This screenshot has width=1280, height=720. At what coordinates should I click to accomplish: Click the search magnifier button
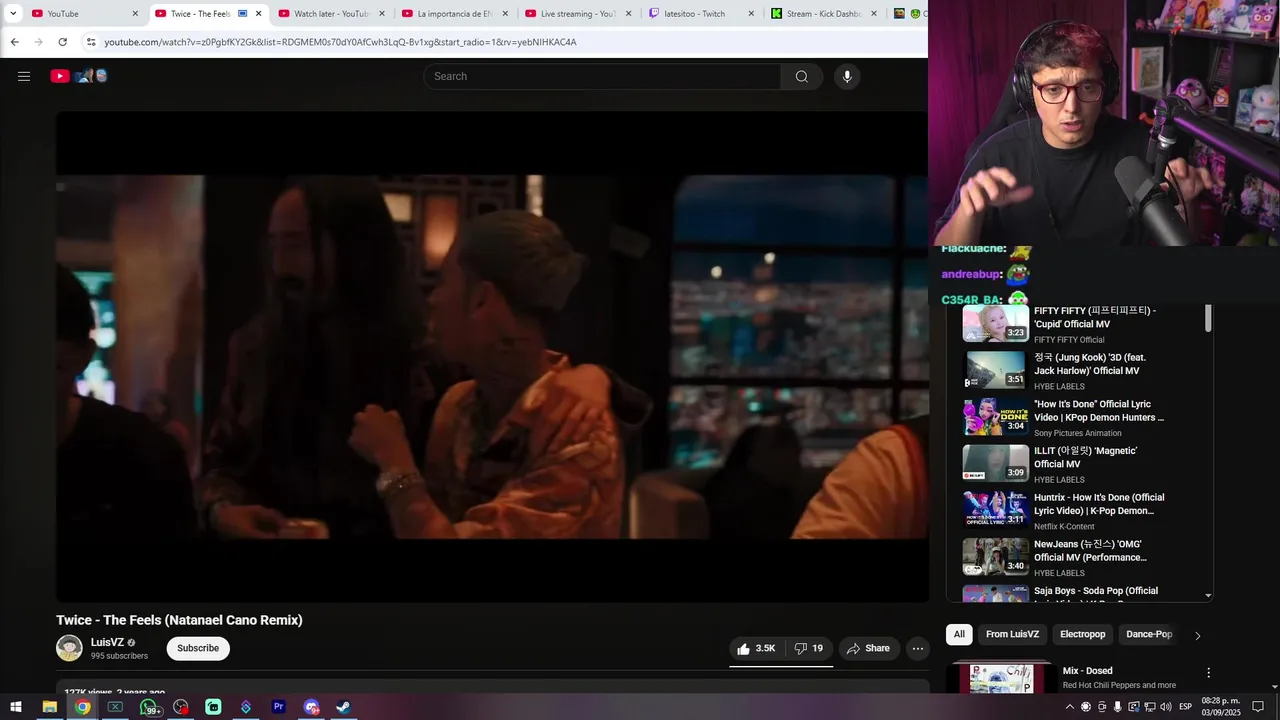point(801,76)
